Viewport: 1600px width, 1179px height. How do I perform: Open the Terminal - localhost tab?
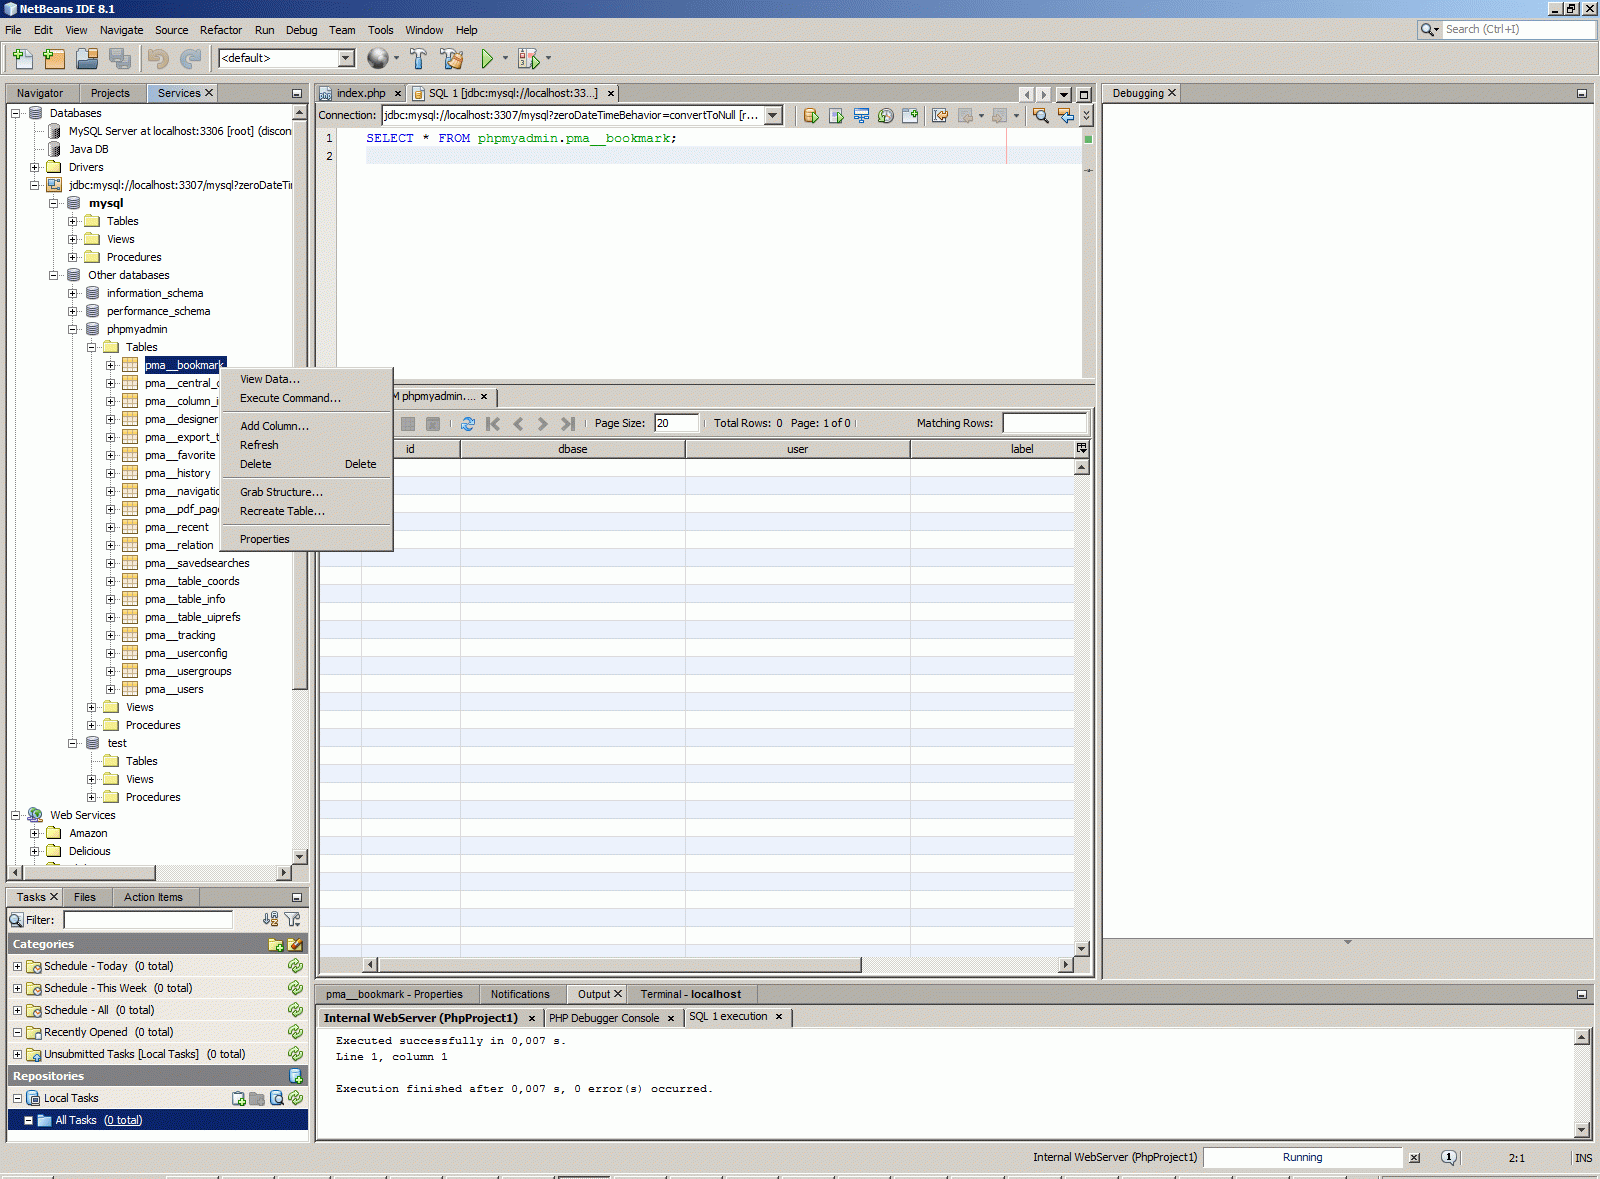[691, 994]
